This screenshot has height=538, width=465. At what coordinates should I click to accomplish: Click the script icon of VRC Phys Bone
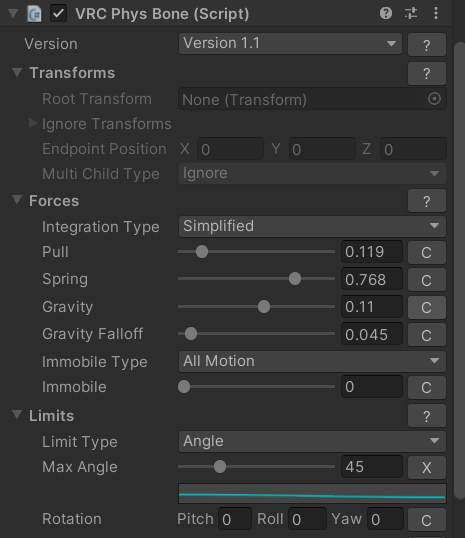34,14
